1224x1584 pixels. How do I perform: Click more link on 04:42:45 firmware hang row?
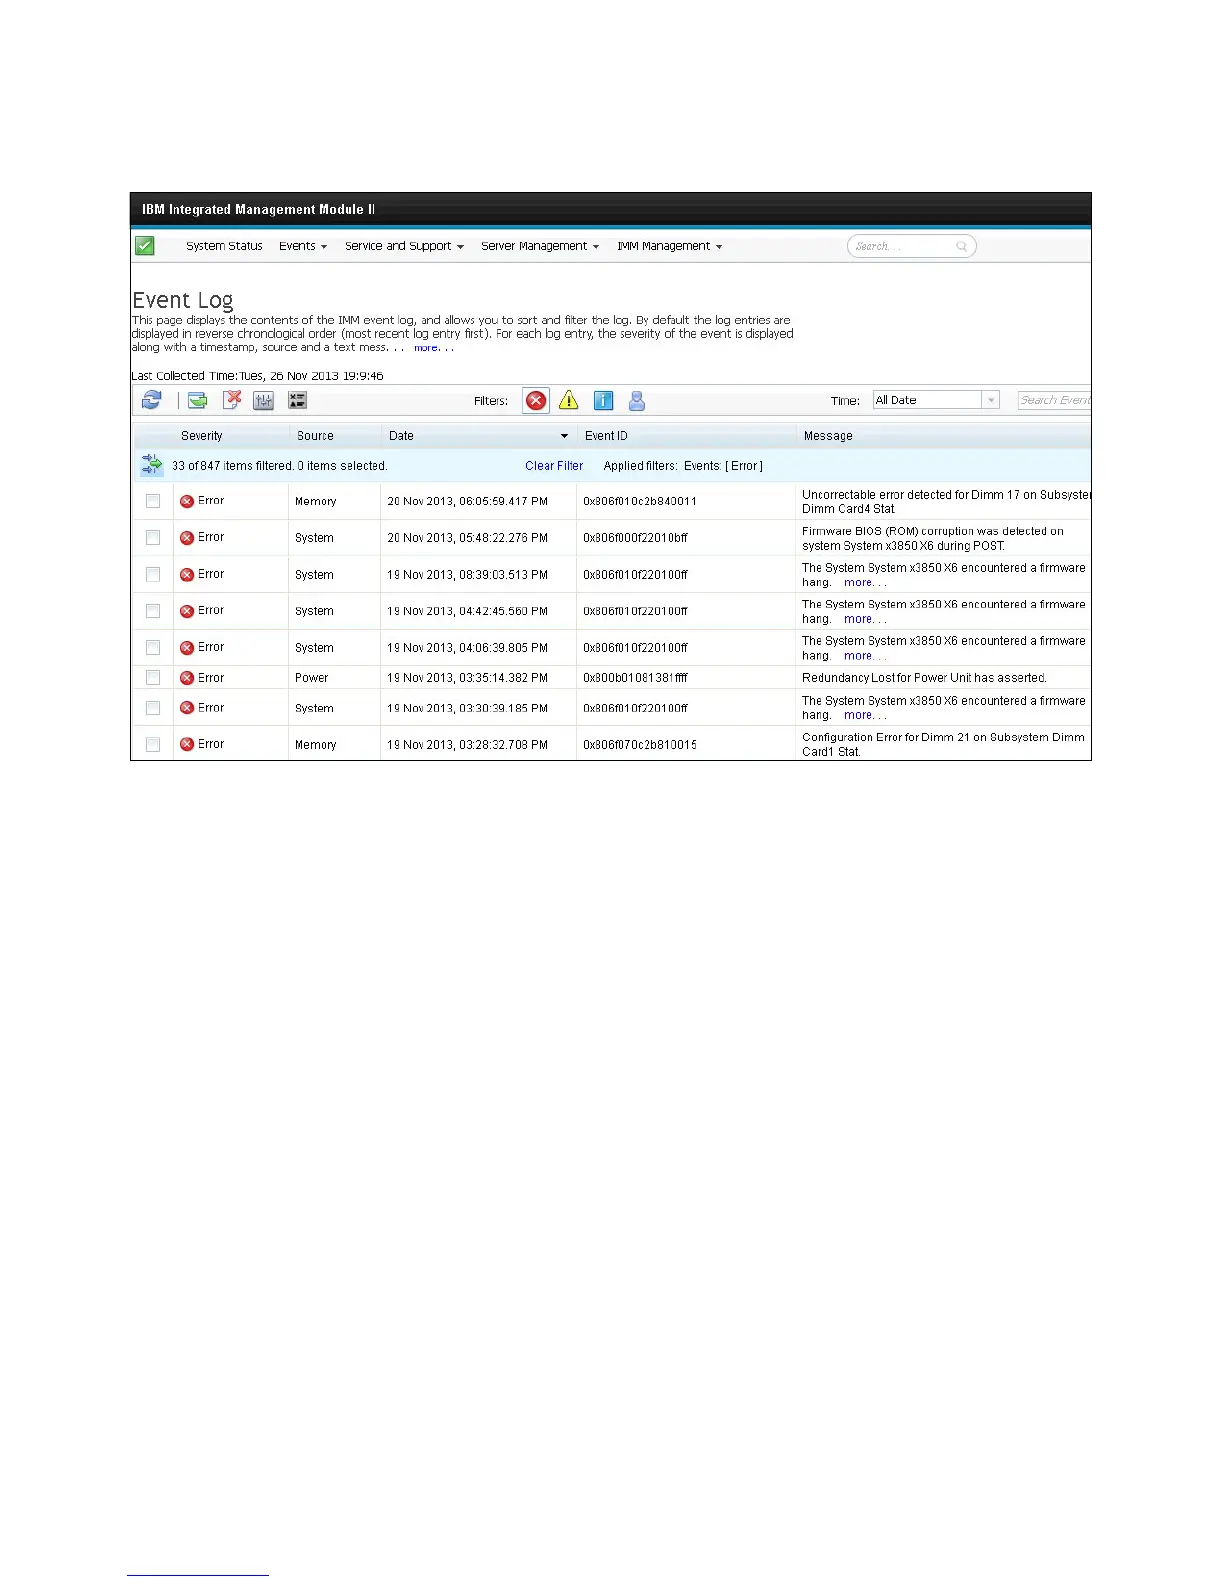[x=865, y=619]
